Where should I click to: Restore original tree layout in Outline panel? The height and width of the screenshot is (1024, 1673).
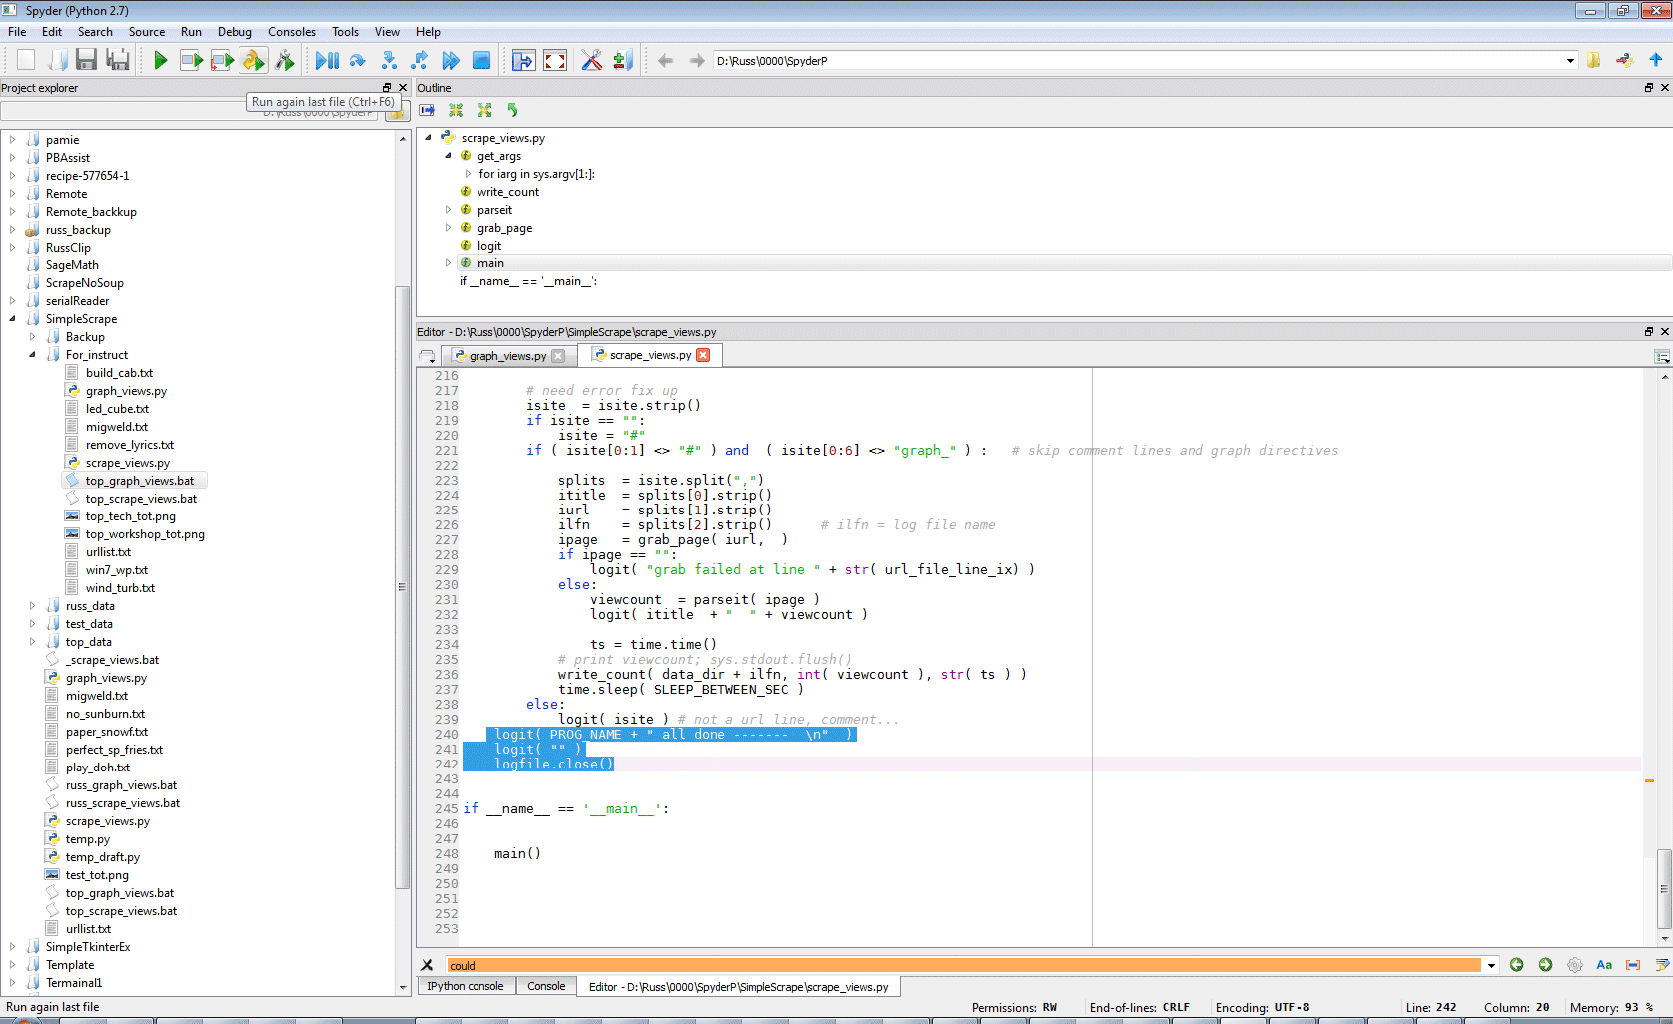512,110
